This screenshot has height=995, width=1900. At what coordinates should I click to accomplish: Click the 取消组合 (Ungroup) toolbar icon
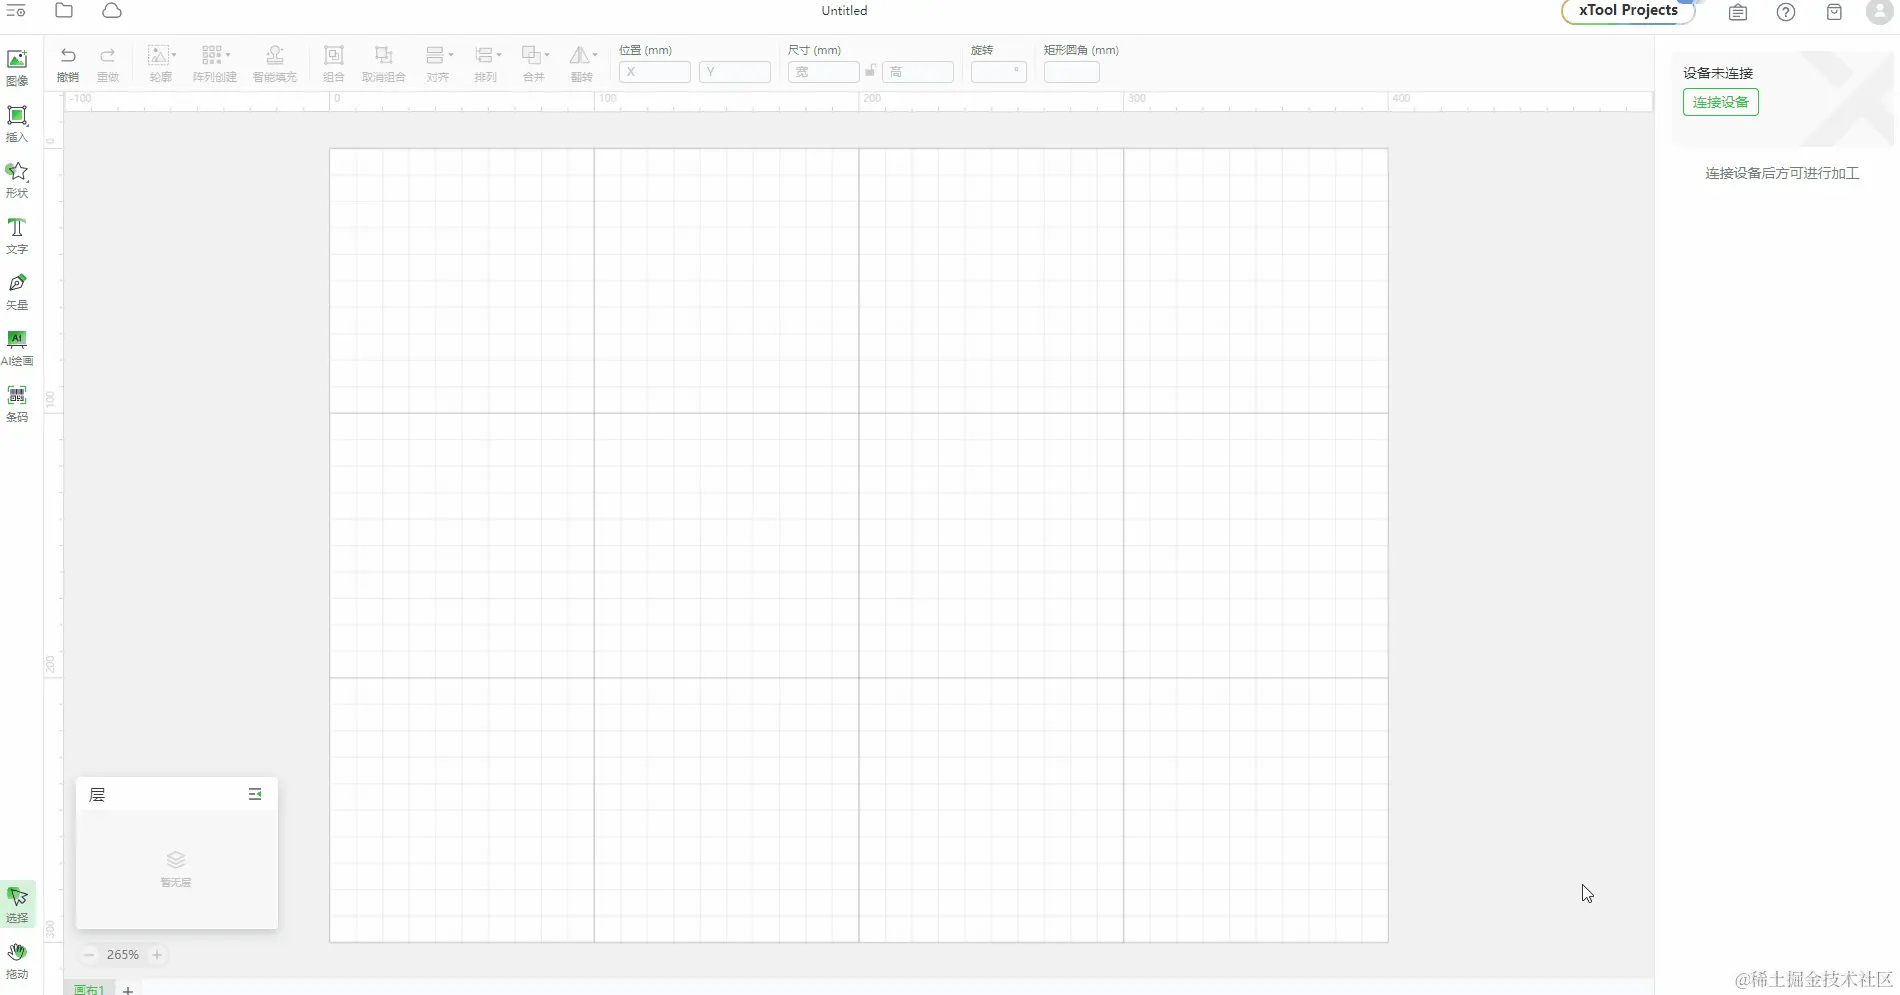click(x=384, y=63)
